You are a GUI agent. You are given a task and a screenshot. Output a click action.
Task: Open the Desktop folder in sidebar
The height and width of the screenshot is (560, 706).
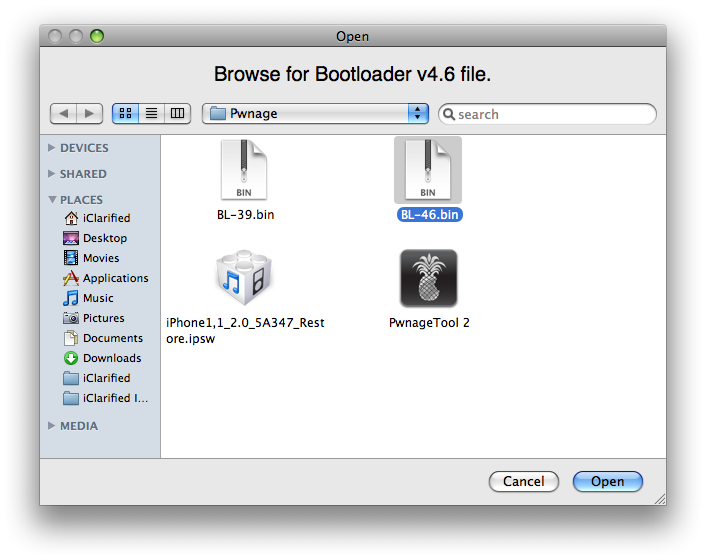click(x=104, y=238)
